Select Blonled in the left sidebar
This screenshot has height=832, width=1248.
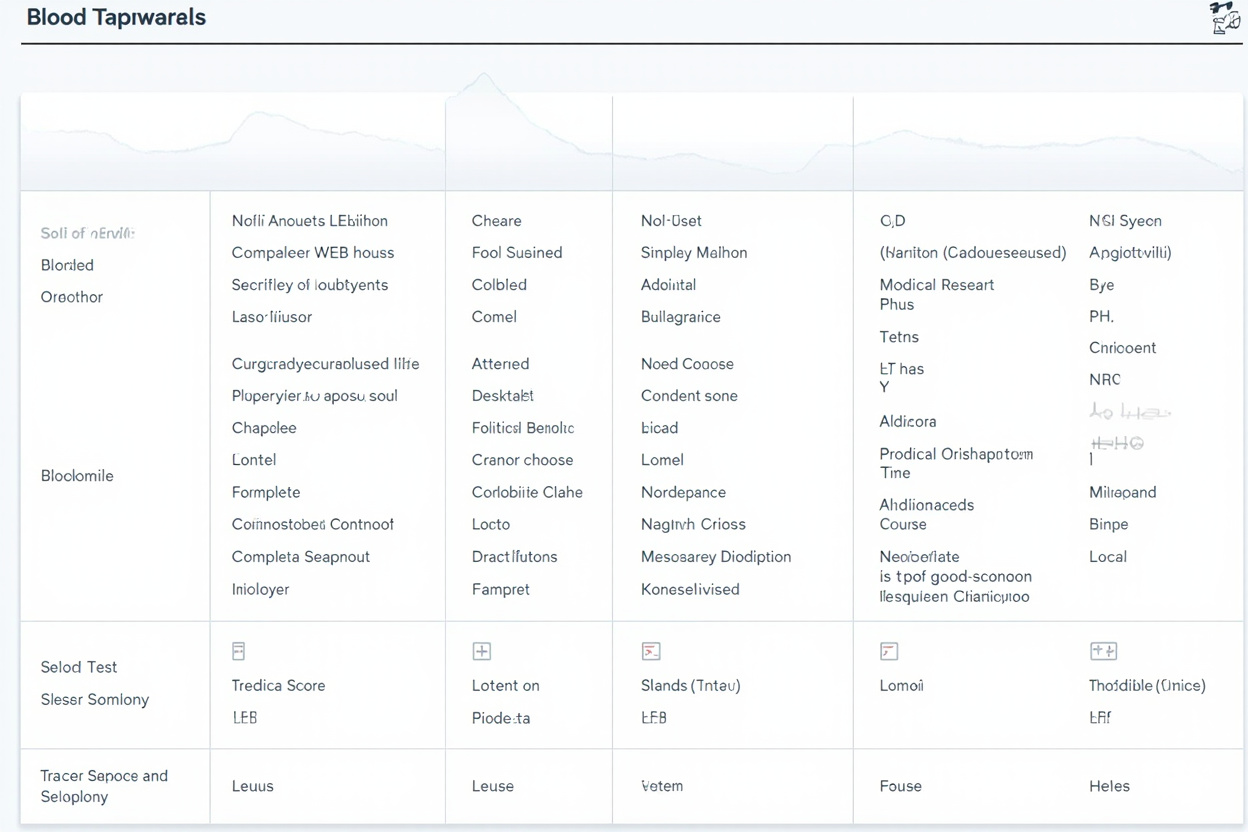pos(67,265)
